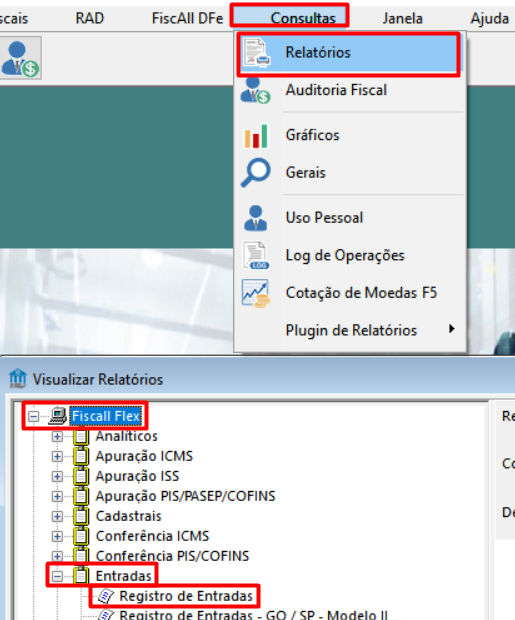Click the Apuração ICMS clipboard icon
Image resolution: width=515 pixels, height=620 pixels.
(x=81, y=456)
